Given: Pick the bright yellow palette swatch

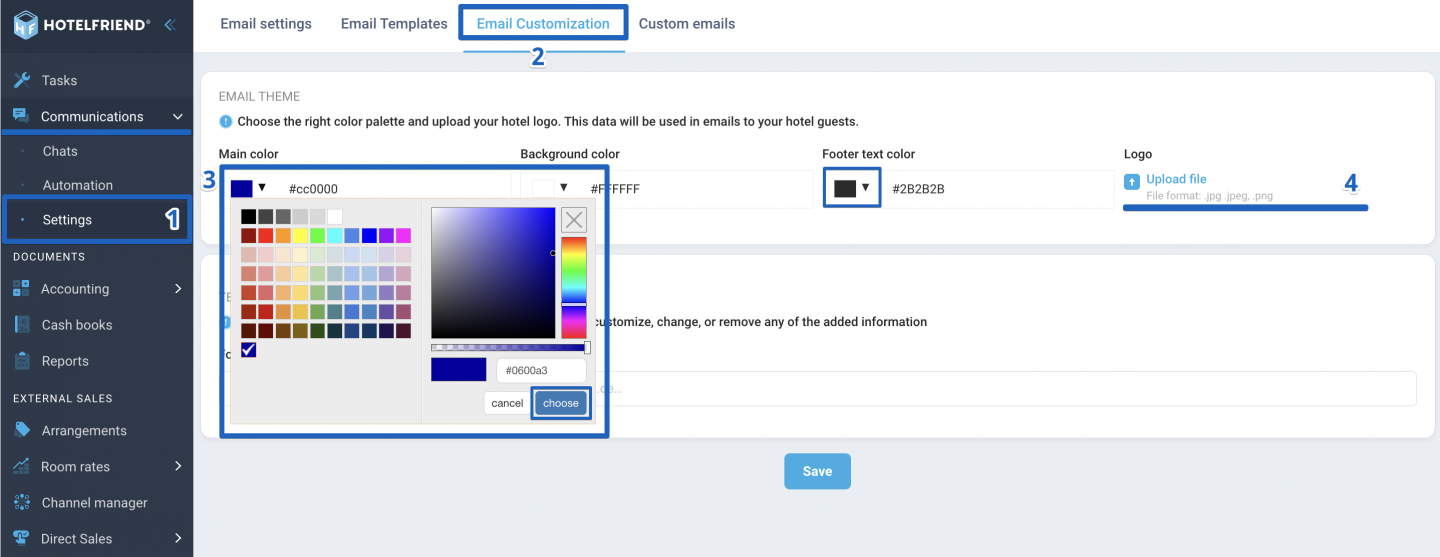Looking at the screenshot, I should click(300, 235).
